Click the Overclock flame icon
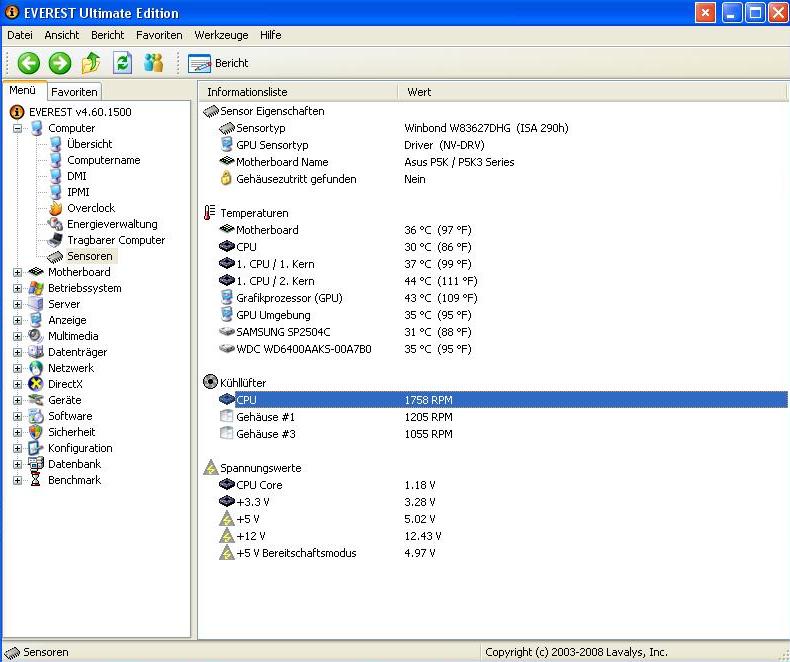The image size is (790, 662). (x=55, y=208)
